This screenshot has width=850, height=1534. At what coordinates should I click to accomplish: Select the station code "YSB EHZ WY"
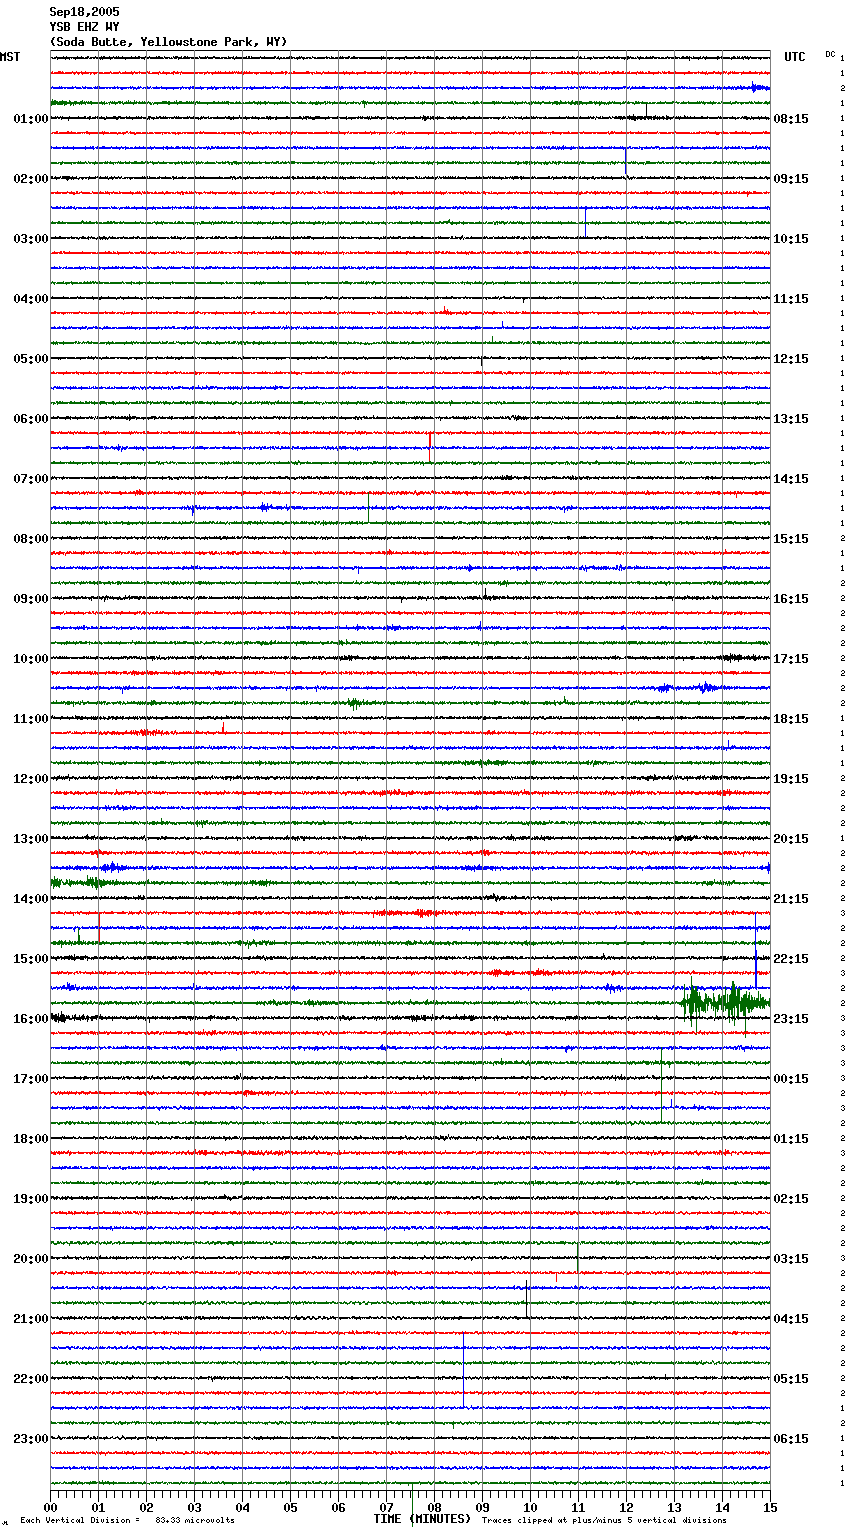point(84,27)
